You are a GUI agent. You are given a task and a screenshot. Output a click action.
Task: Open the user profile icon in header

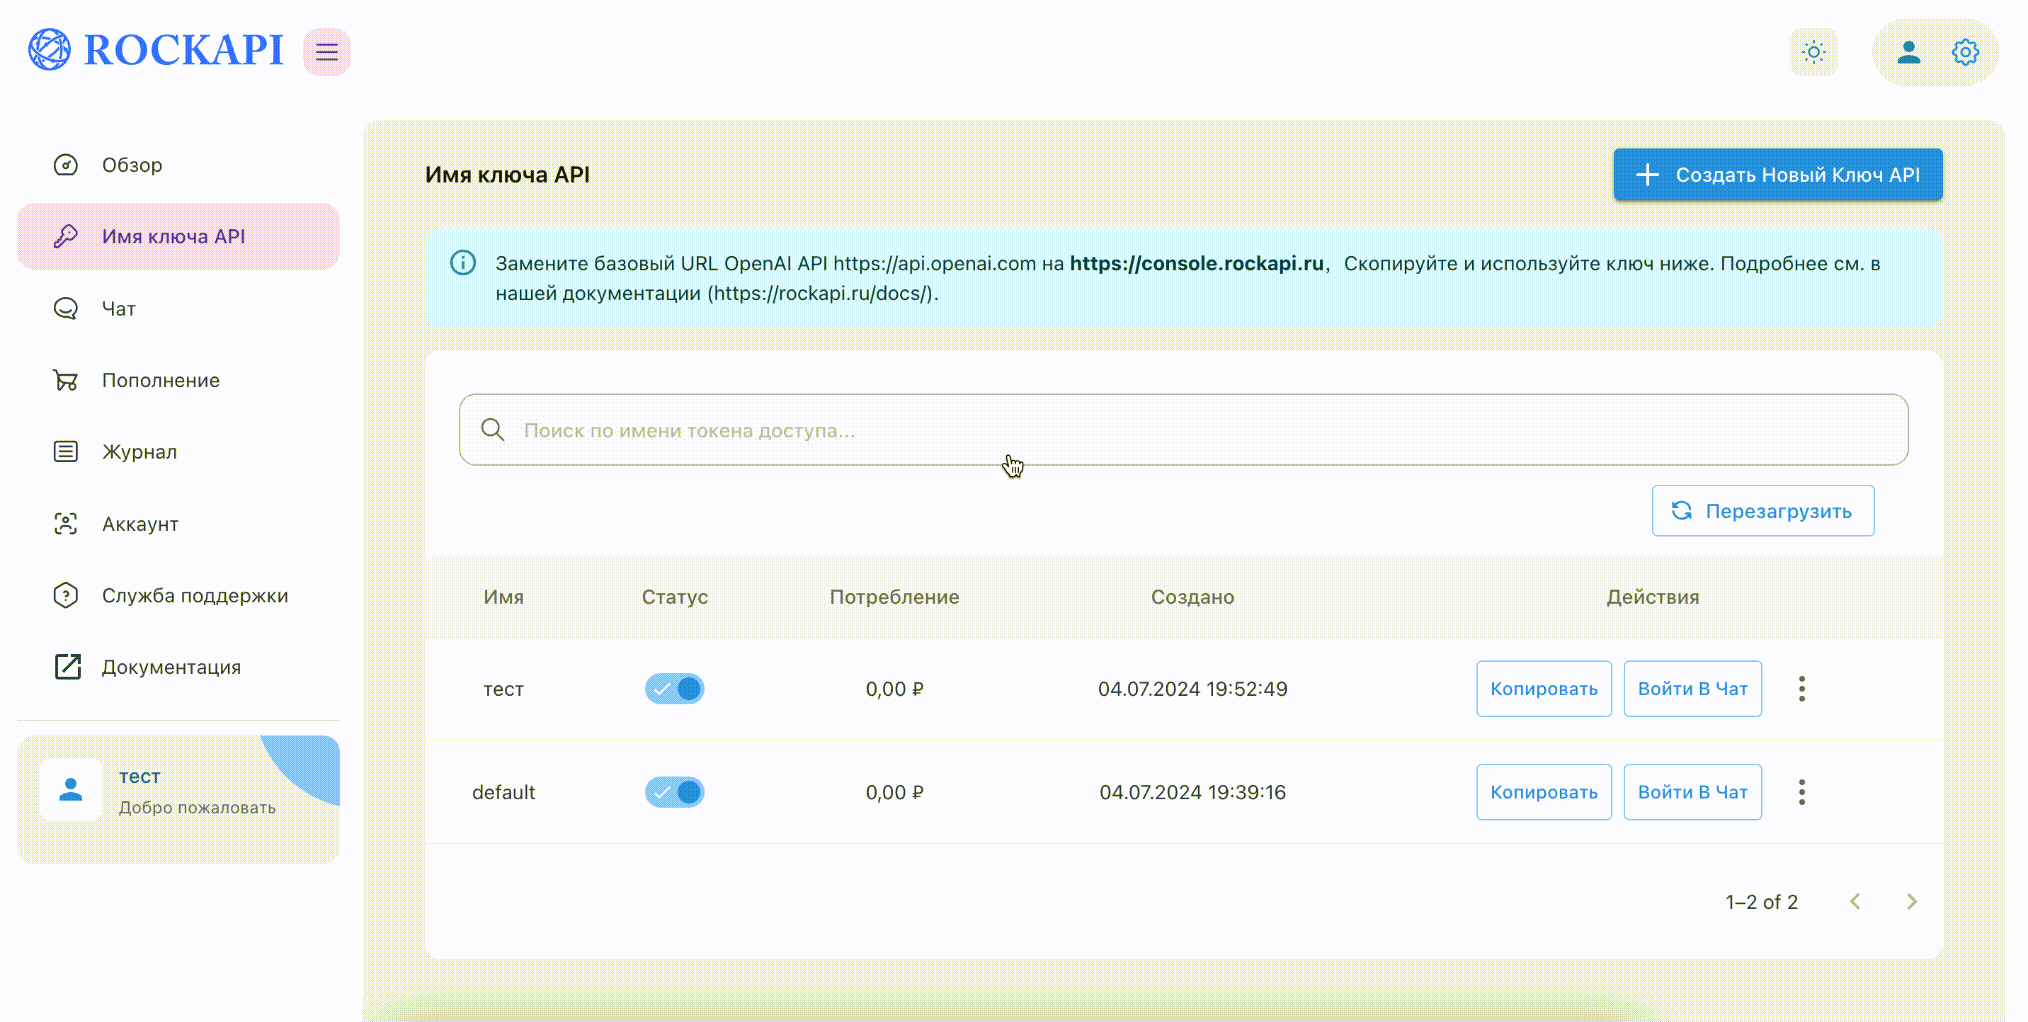pos(1909,52)
